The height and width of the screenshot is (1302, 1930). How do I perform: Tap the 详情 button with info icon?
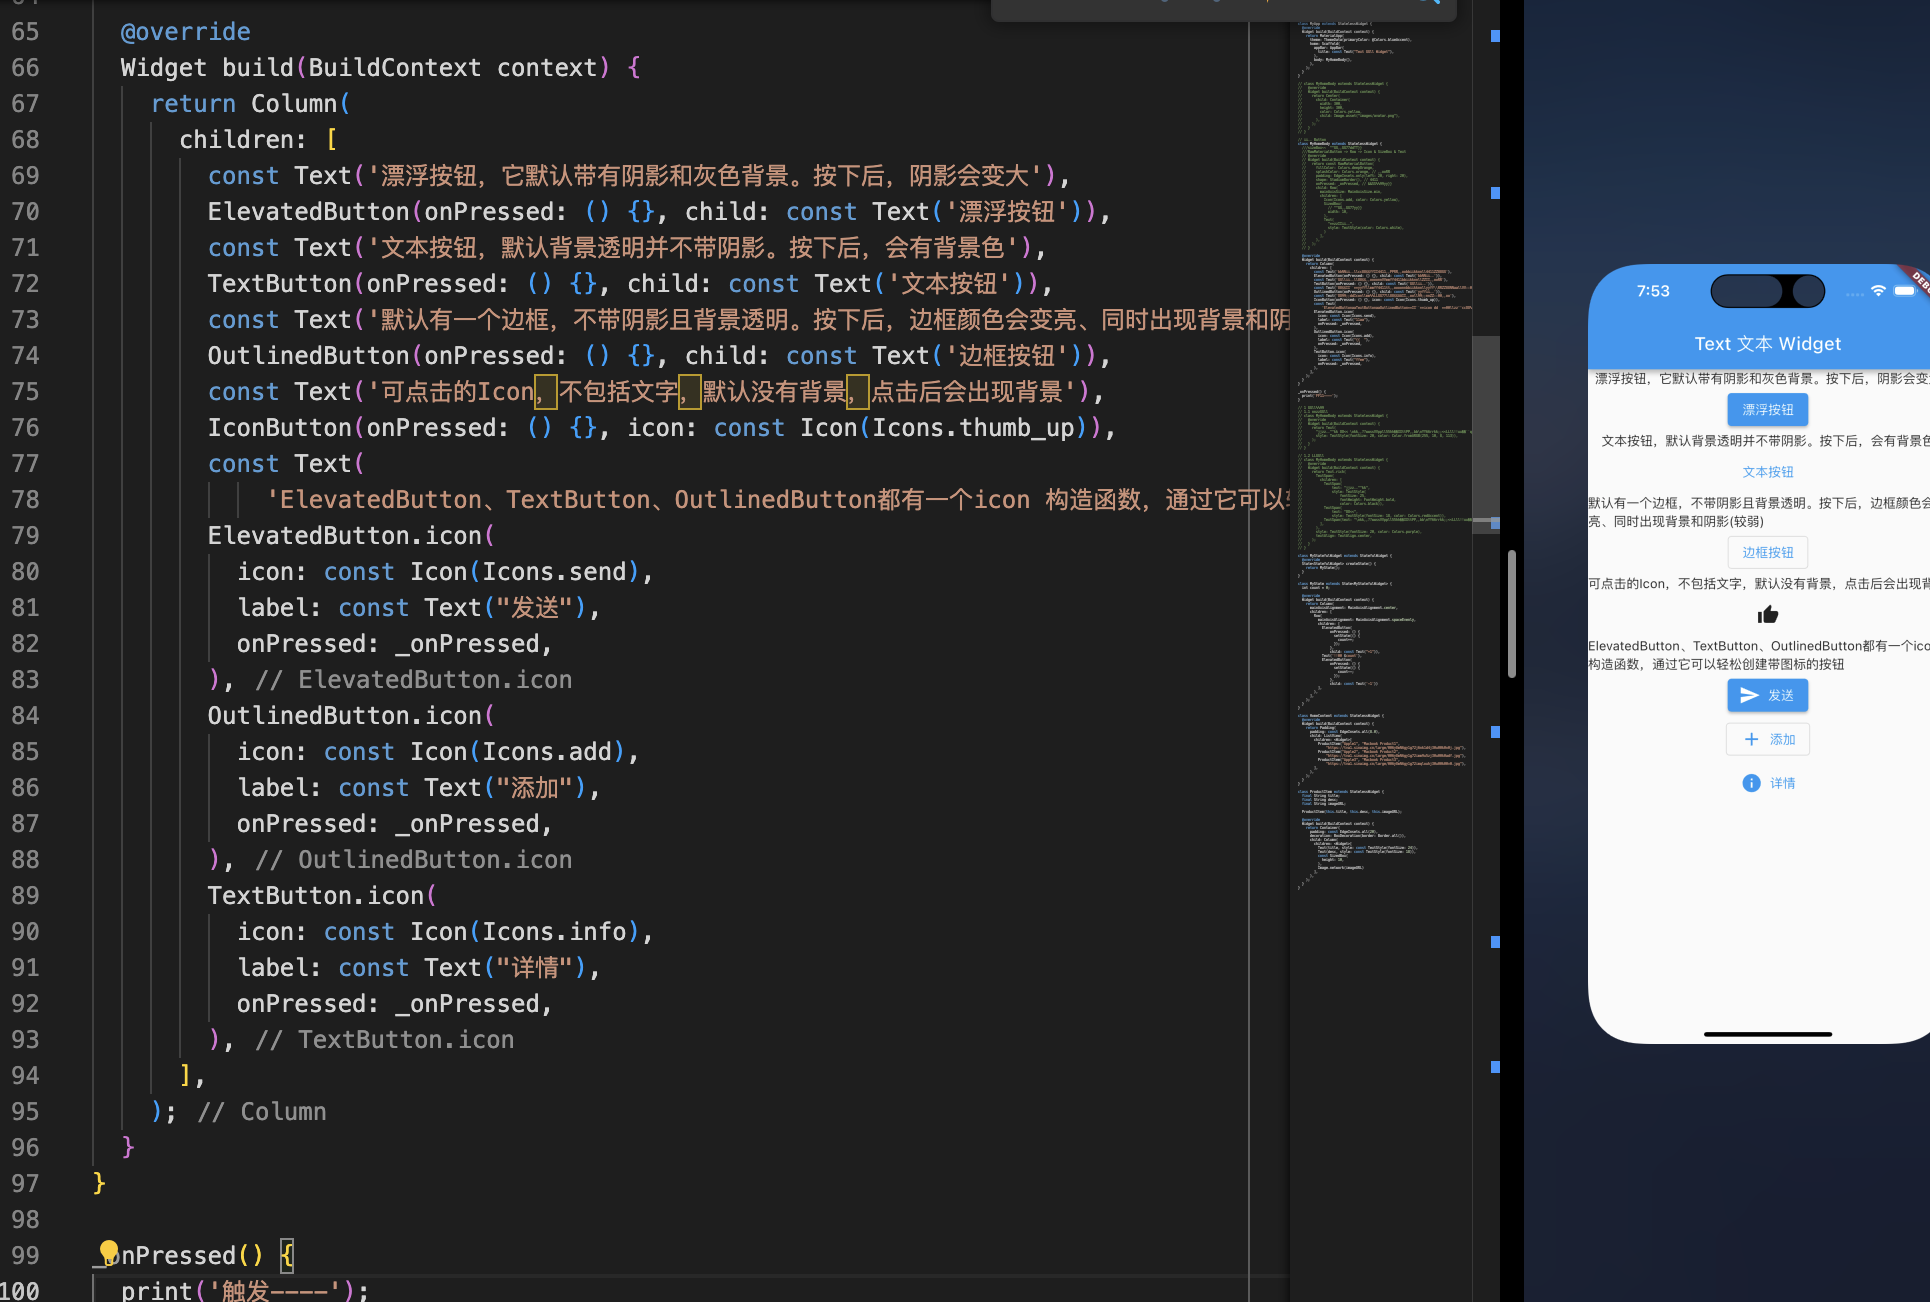1767,783
